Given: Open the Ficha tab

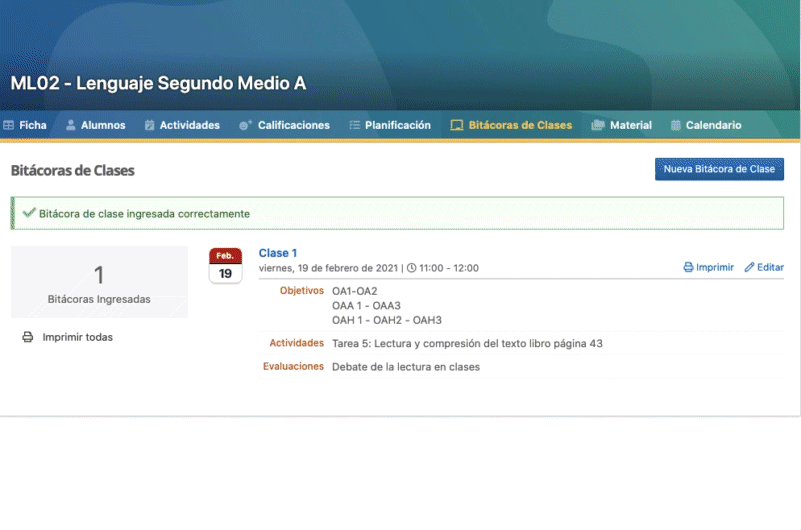Looking at the screenshot, I should pos(25,125).
